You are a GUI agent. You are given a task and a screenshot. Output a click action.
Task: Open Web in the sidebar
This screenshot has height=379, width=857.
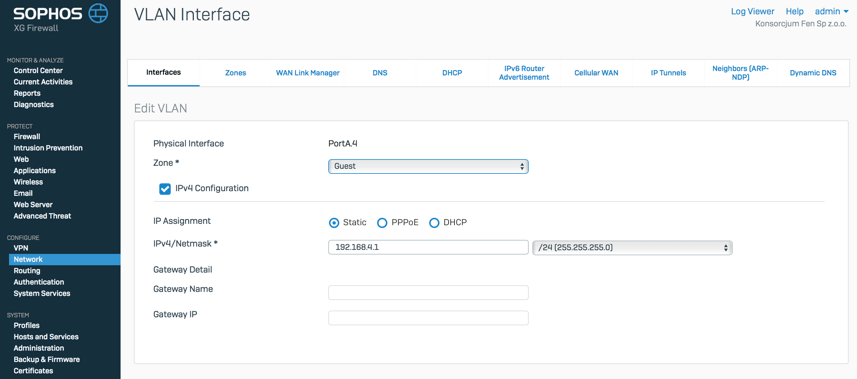click(21, 159)
